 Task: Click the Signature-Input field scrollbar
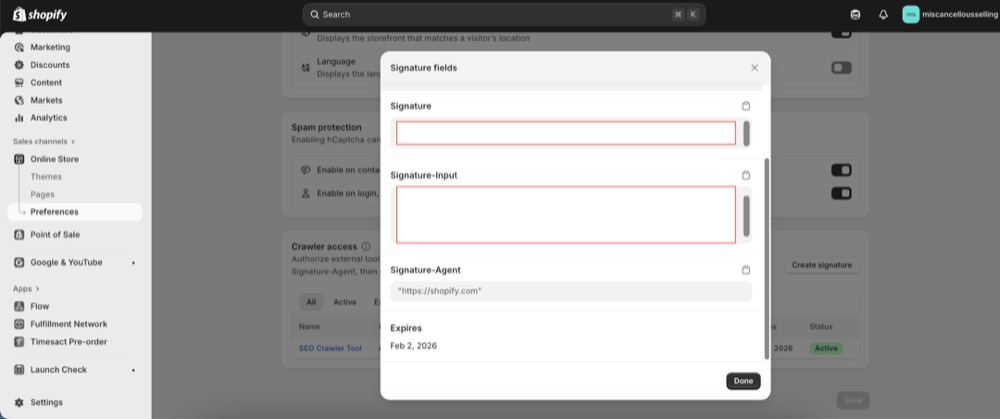click(746, 214)
